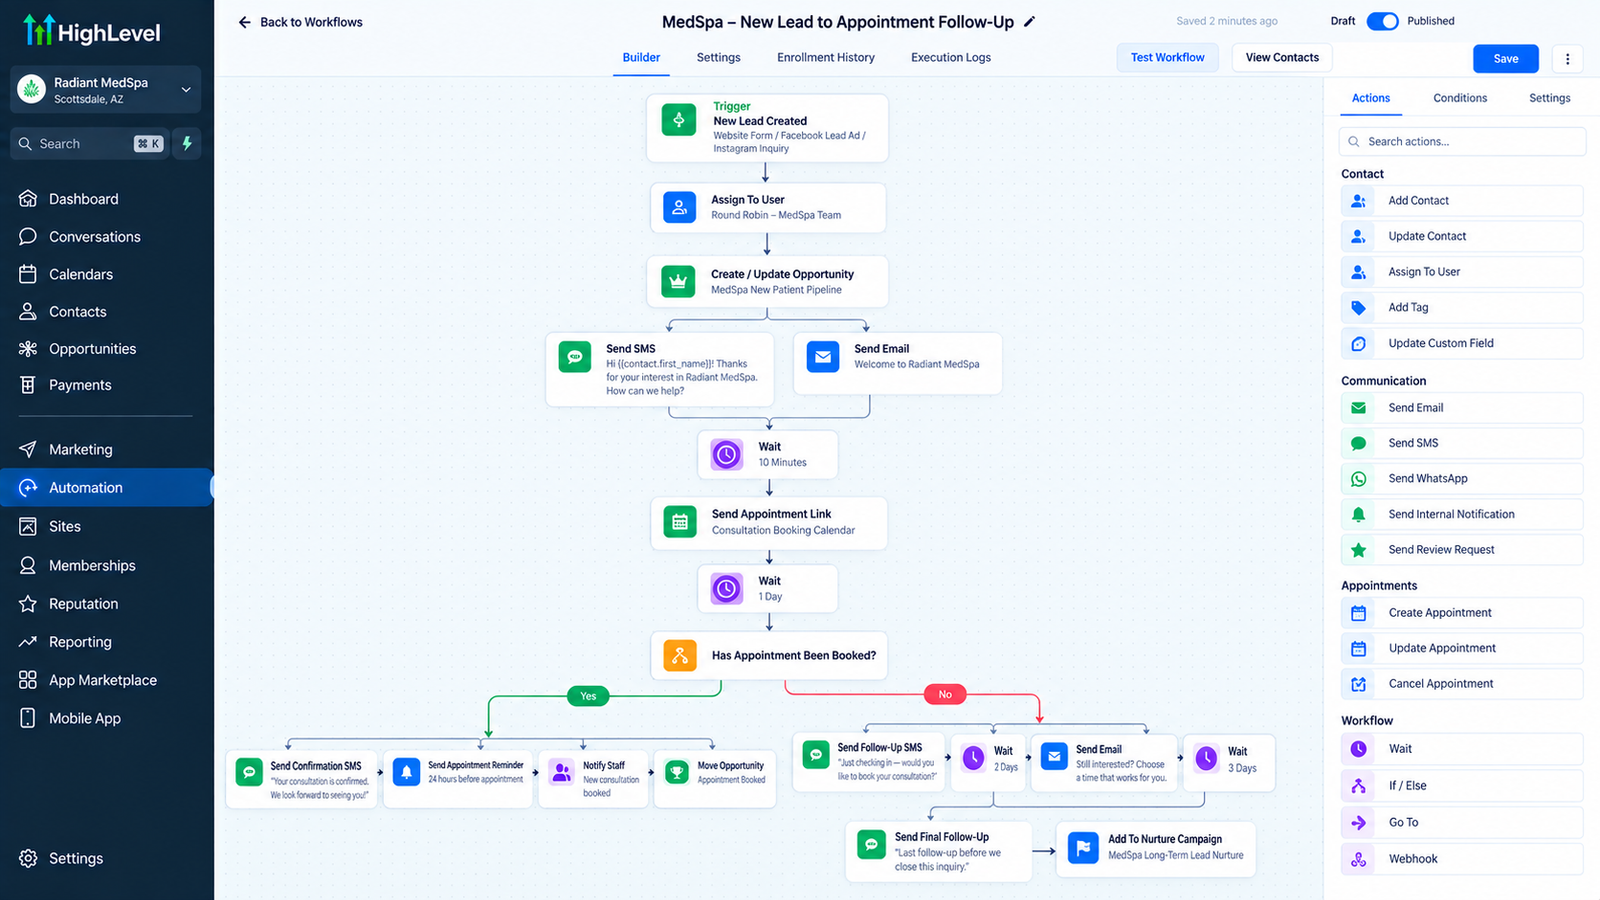Switch to the Builder tab
This screenshot has width=1600, height=900.
point(641,58)
